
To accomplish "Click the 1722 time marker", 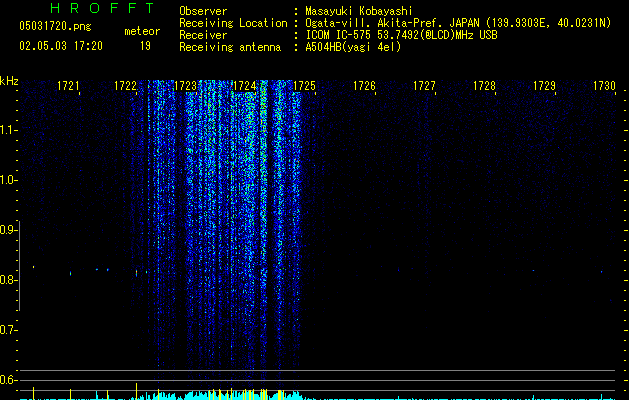I will [x=126, y=86].
